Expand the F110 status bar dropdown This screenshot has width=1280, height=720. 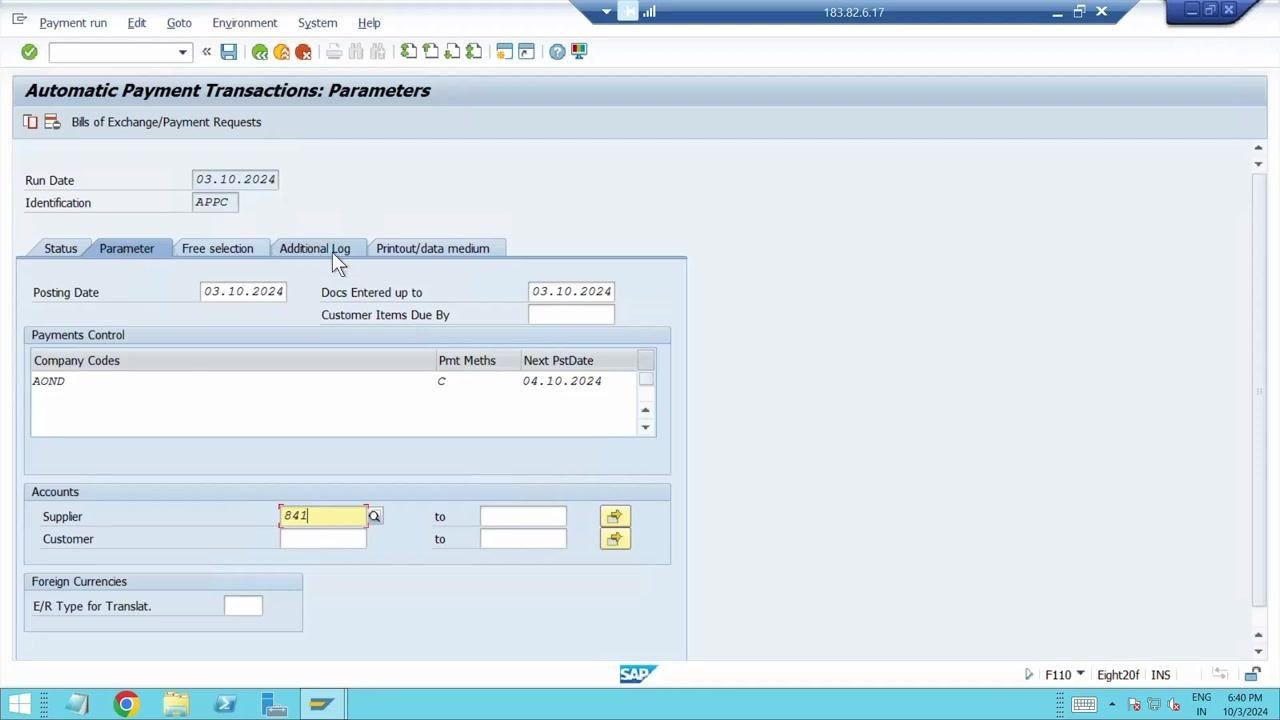pos(1080,674)
